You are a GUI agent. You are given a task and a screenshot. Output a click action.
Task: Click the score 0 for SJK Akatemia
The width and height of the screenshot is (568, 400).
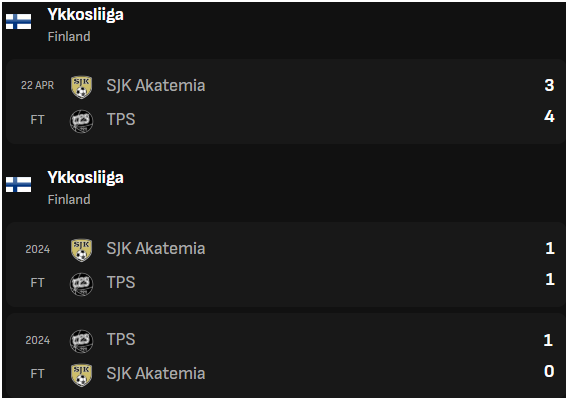tap(549, 371)
